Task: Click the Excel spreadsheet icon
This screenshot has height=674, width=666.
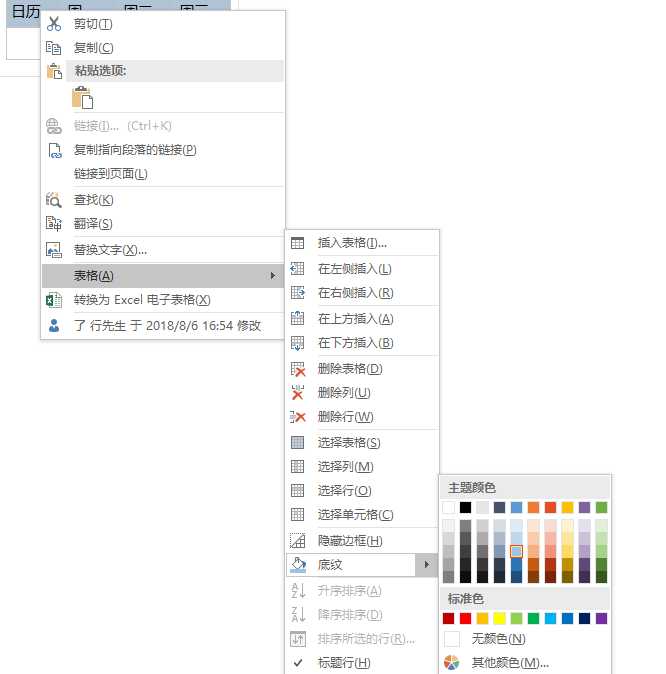Action: tap(54, 300)
